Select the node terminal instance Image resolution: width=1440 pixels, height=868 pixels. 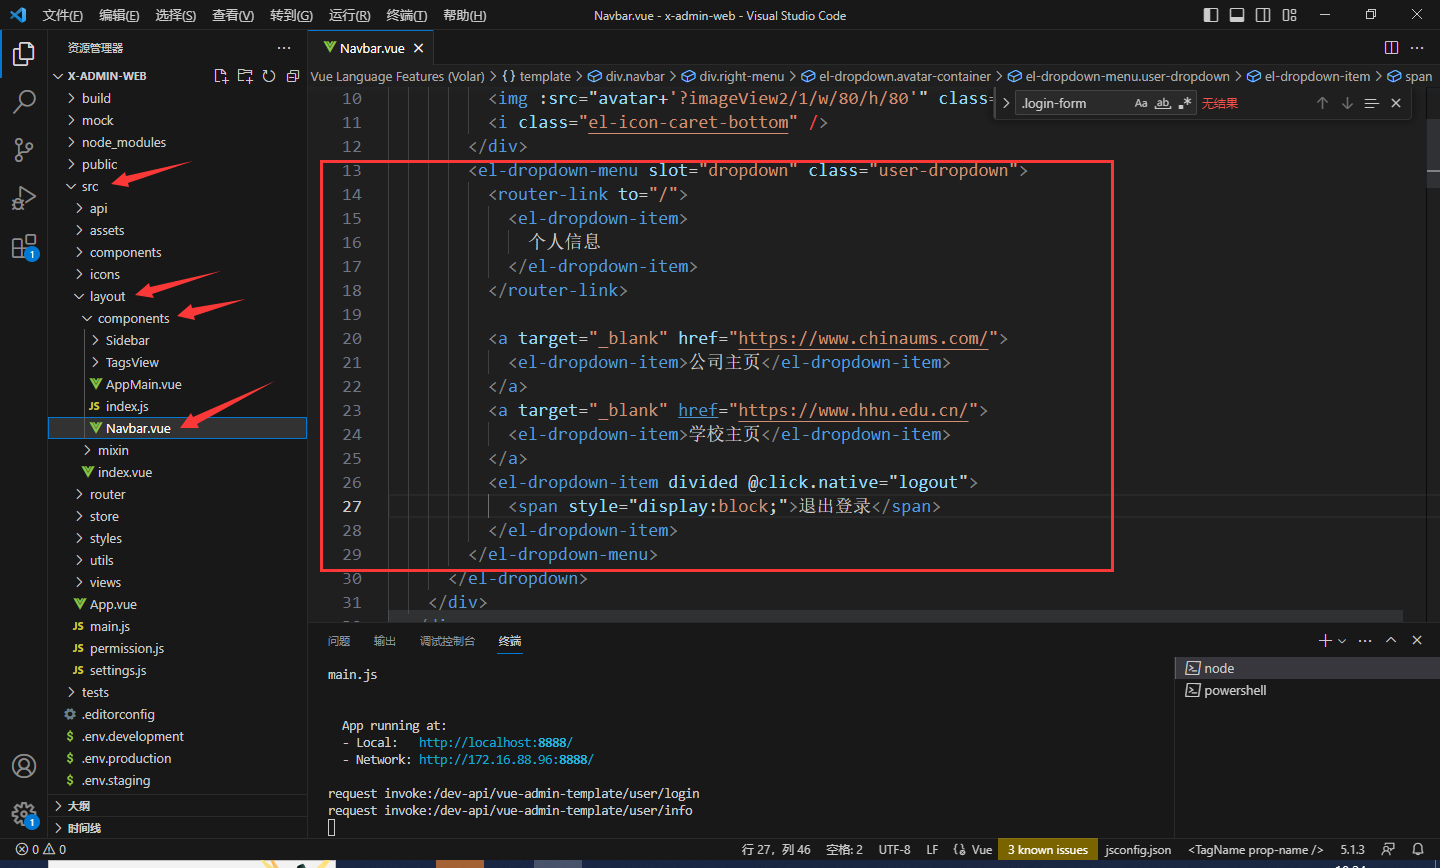tap(1219, 668)
